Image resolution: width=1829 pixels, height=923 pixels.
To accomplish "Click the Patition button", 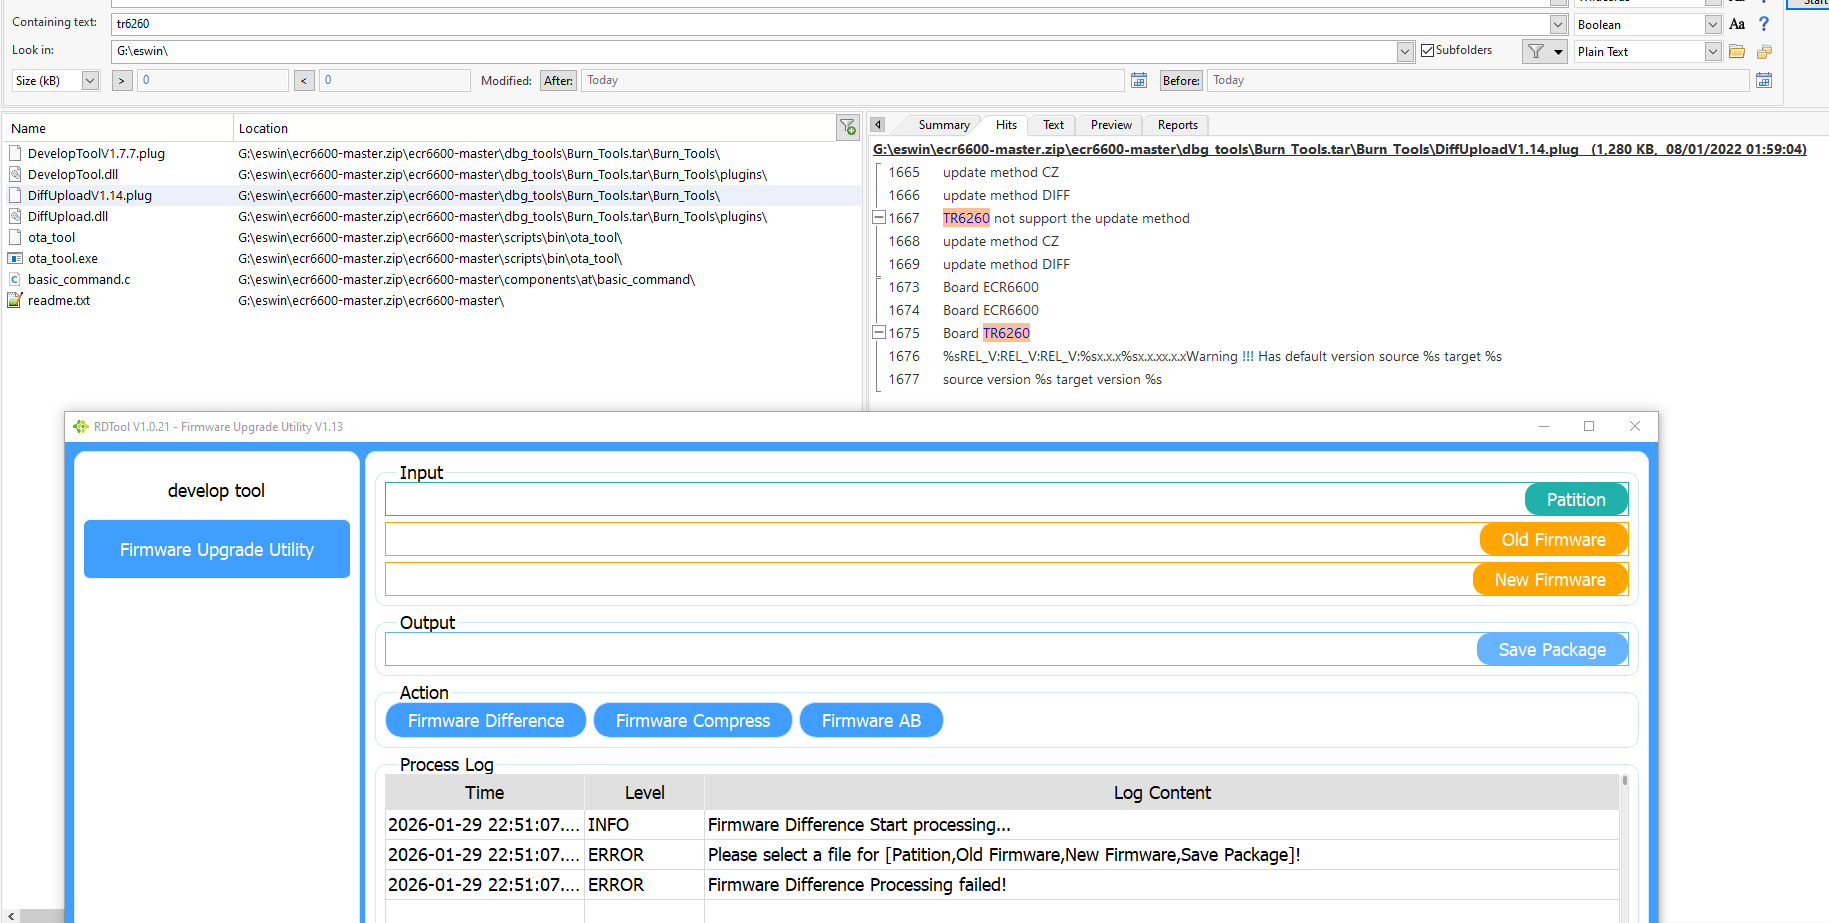I will pos(1576,499).
